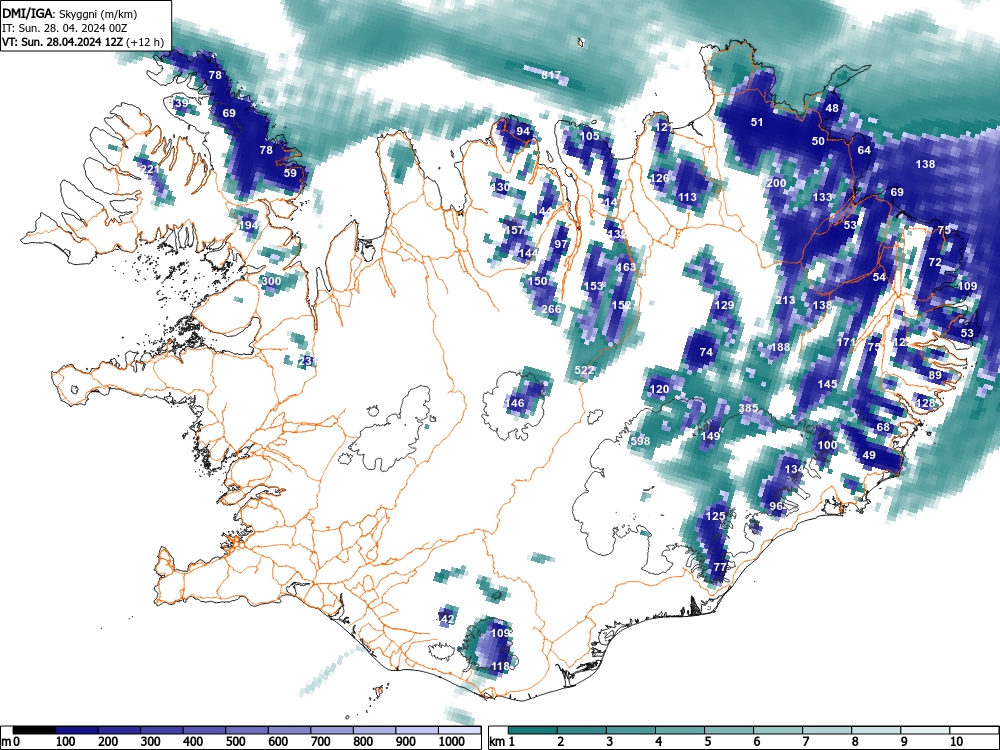The height and width of the screenshot is (750, 1000).
Task: Click the visibility value 129 on the map
Action: [x=724, y=305]
